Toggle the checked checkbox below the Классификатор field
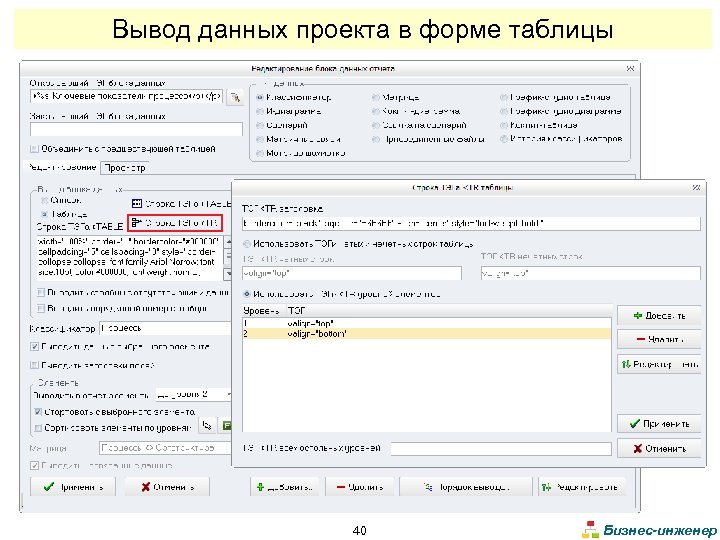This screenshot has width=720, height=540. pos(34,347)
